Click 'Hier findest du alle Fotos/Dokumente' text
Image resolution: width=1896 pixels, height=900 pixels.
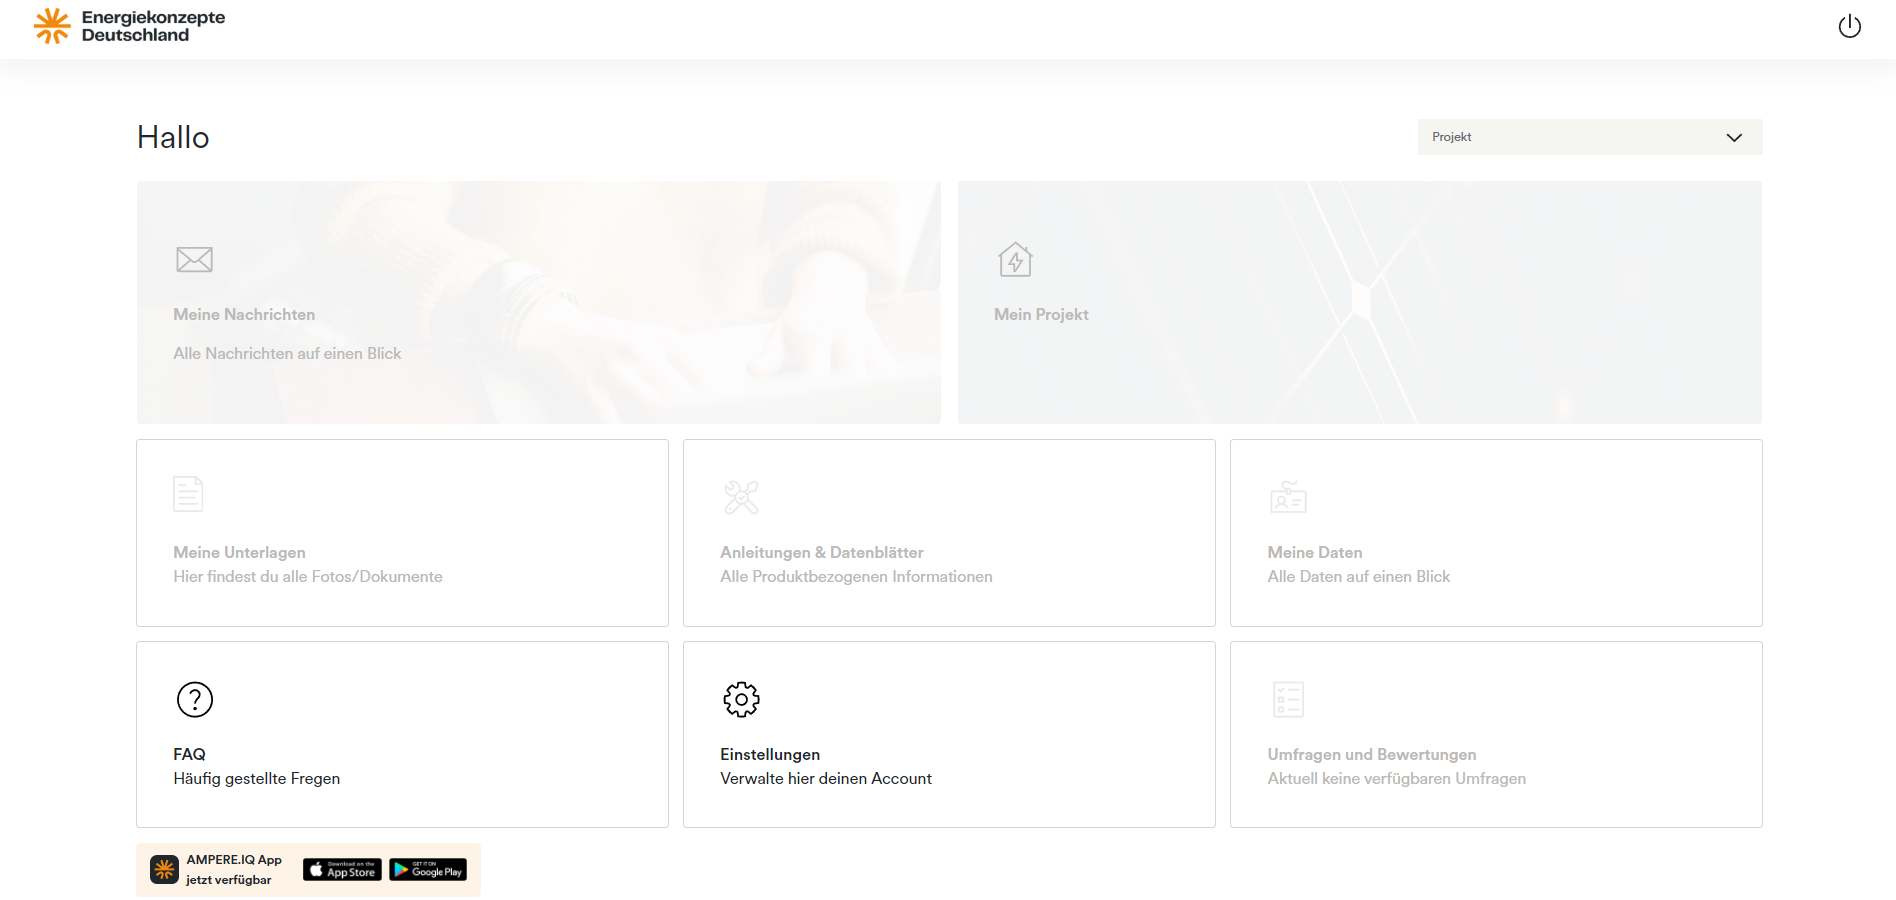coord(307,577)
